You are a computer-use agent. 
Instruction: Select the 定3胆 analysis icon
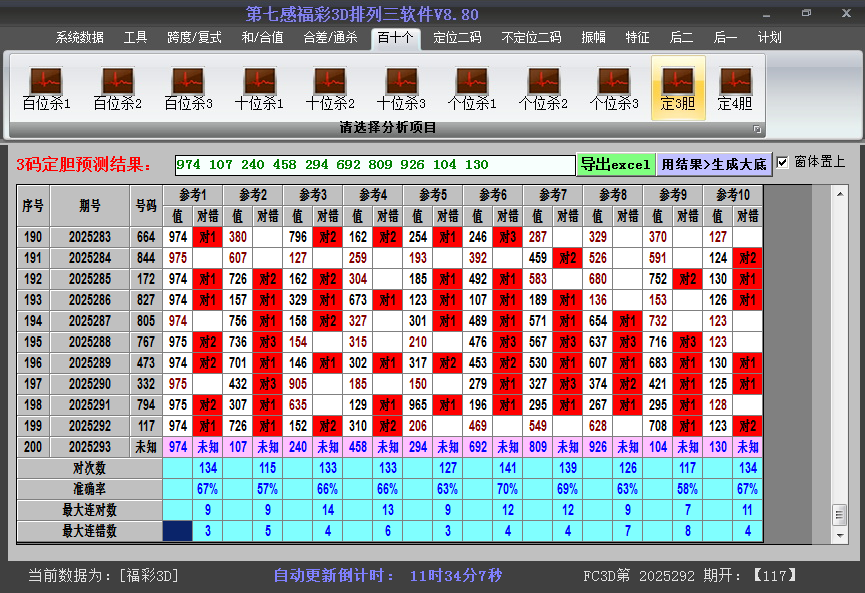(678, 88)
